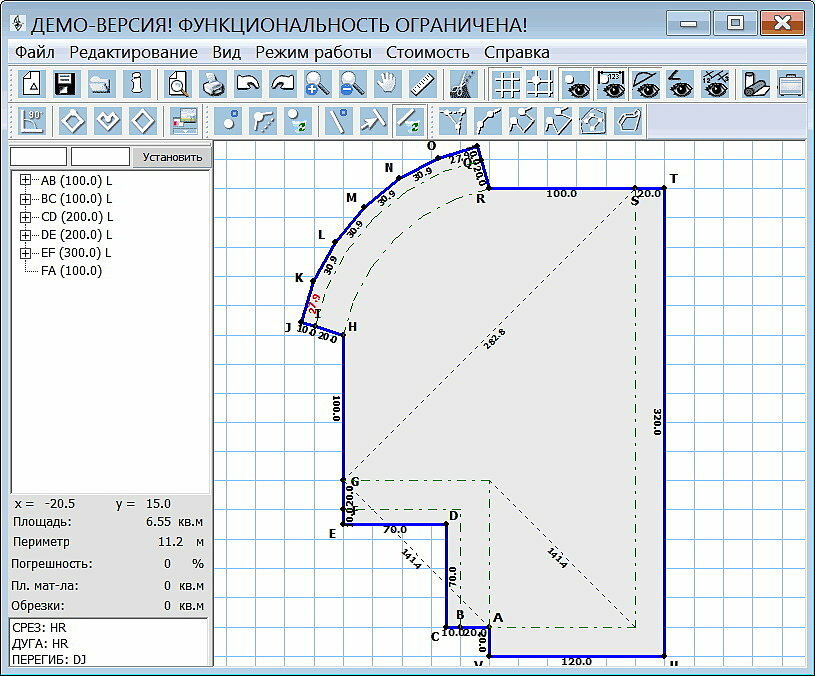Image resolution: width=815 pixels, height=676 pixels.
Task: Select the ПЕРЕГИБ: DJ list entry
Action: pyautogui.click(x=49, y=660)
